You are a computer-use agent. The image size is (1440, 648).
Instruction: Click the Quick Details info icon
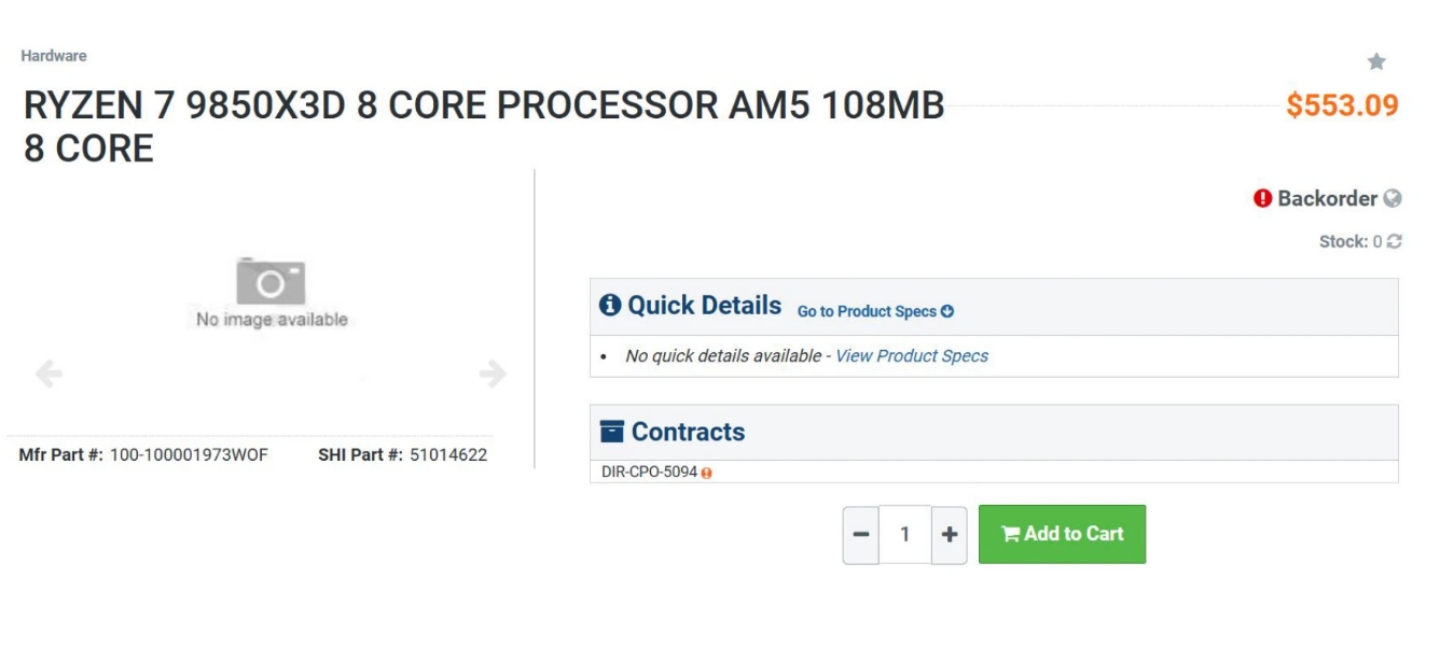[612, 305]
